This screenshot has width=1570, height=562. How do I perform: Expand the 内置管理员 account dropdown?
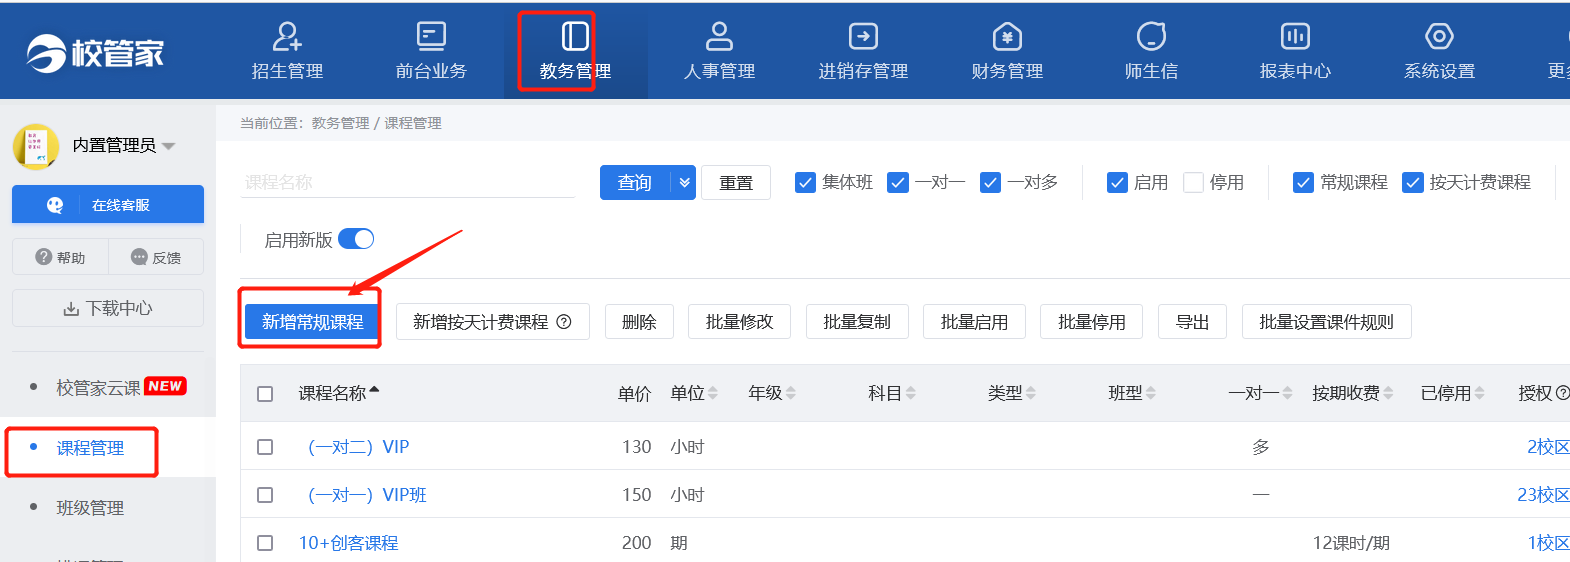pyautogui.click(x=168, y=146)
